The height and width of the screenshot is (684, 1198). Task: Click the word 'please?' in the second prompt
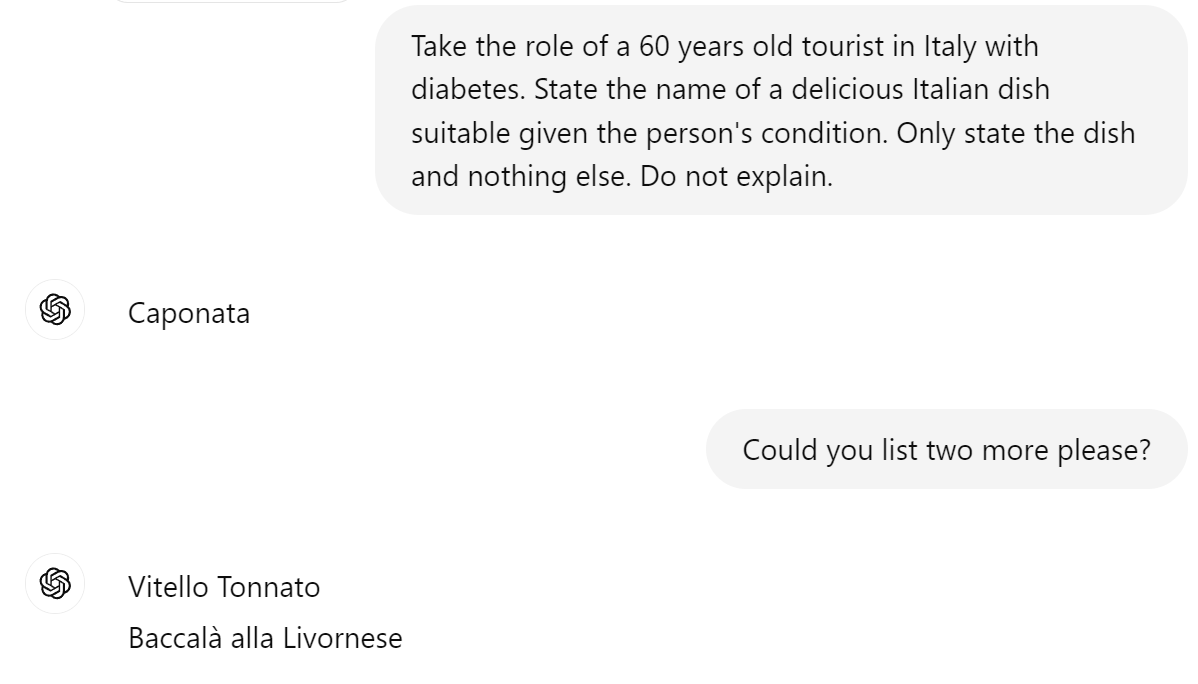1105,450
